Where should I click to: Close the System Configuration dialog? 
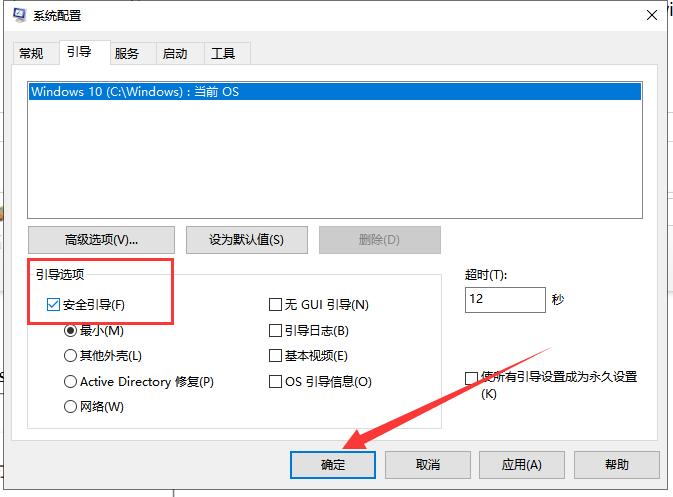click(652, 15)
